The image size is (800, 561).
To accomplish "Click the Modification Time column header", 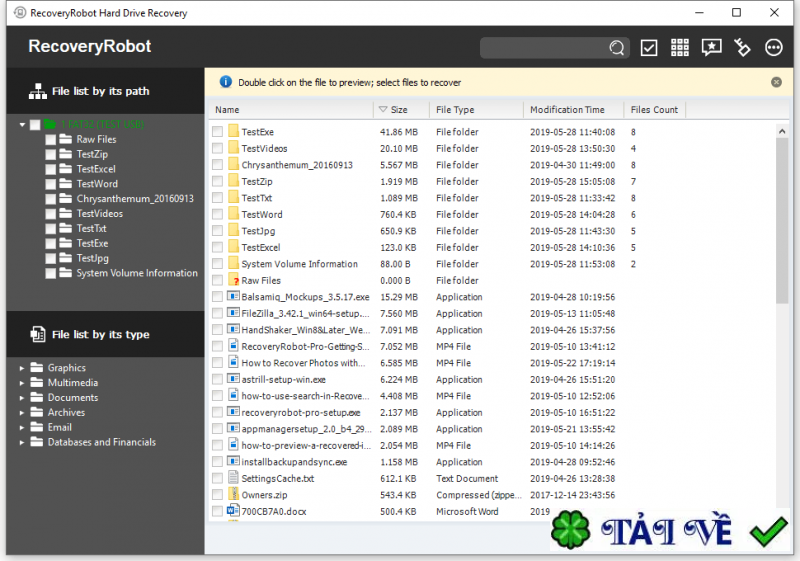I will pos(567,110).
